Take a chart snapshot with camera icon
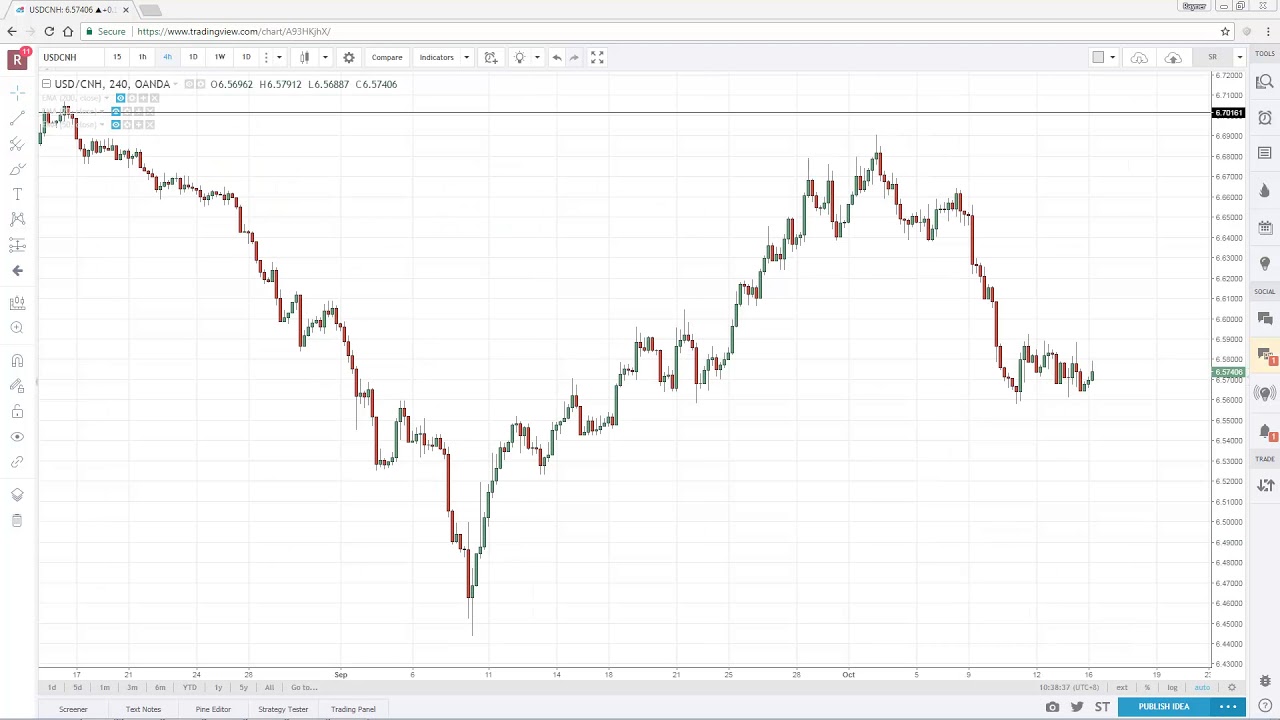 point(1052,707)
